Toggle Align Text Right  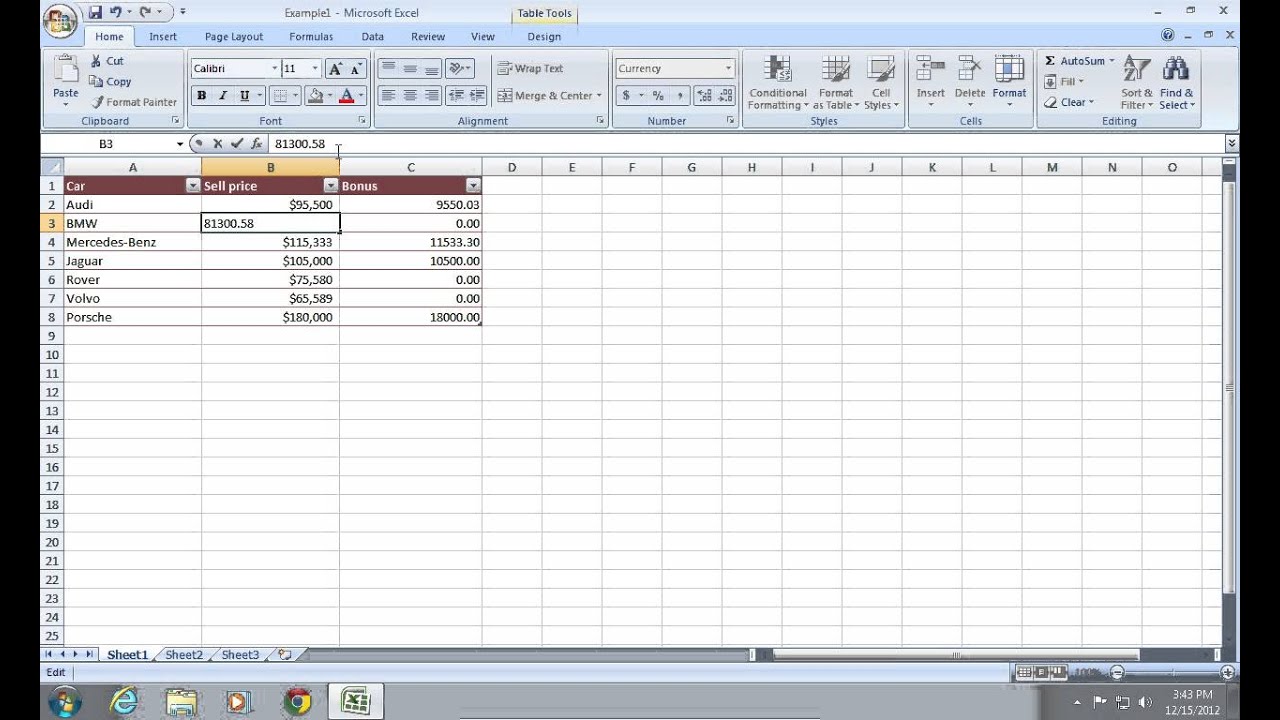(x=432, y=96)
